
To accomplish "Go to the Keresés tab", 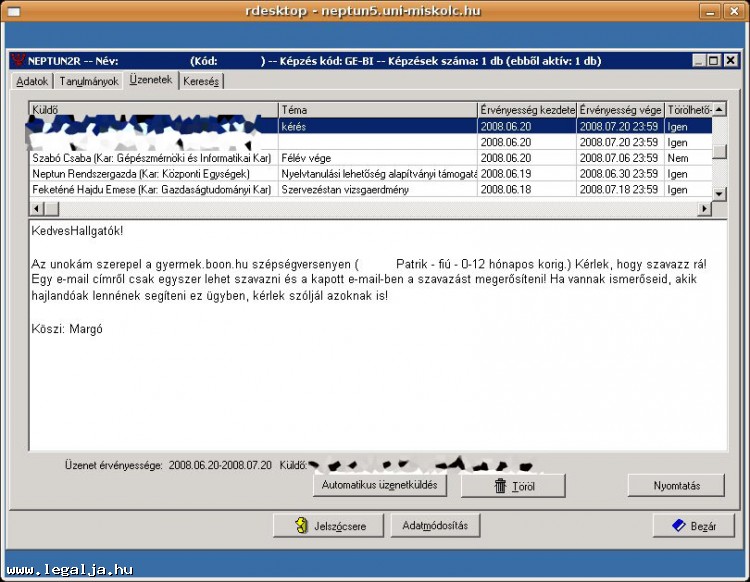I will (201, 81).
